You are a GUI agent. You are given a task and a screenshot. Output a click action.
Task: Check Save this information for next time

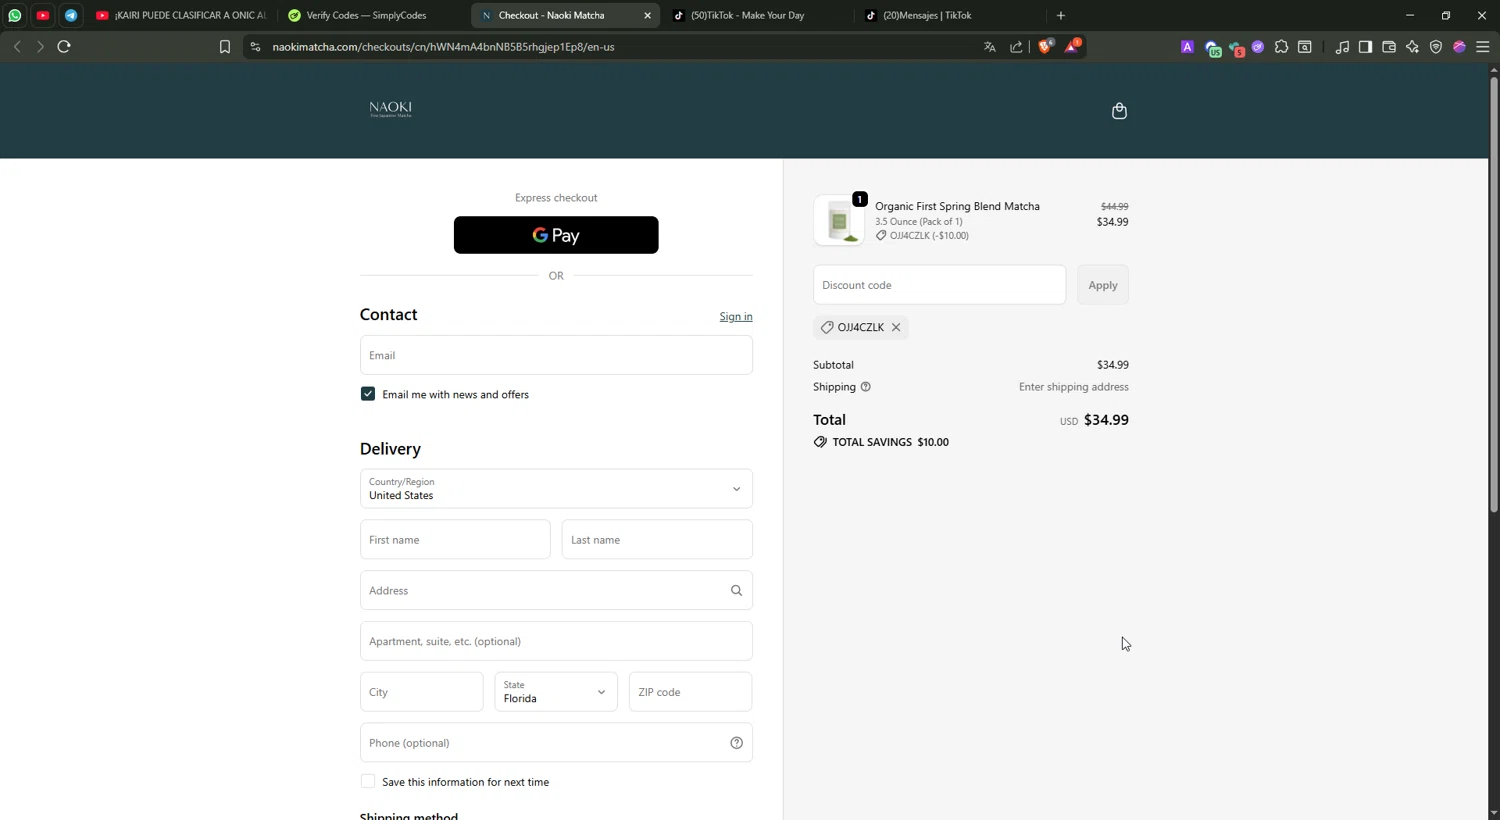tap(368, 782)
